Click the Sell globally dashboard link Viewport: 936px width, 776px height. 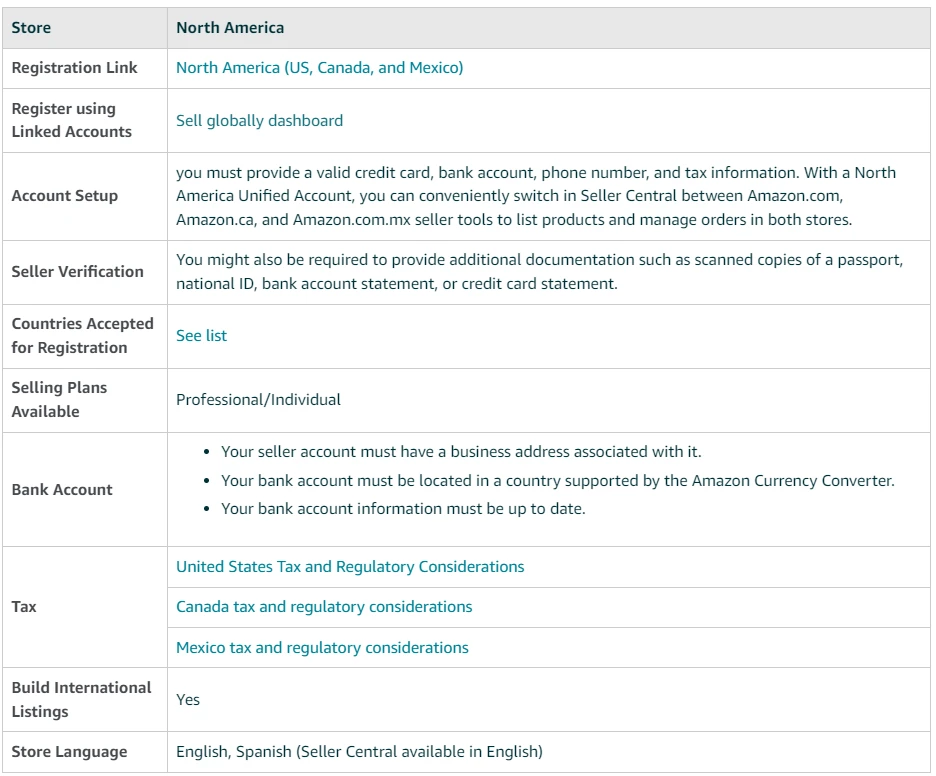259,120
